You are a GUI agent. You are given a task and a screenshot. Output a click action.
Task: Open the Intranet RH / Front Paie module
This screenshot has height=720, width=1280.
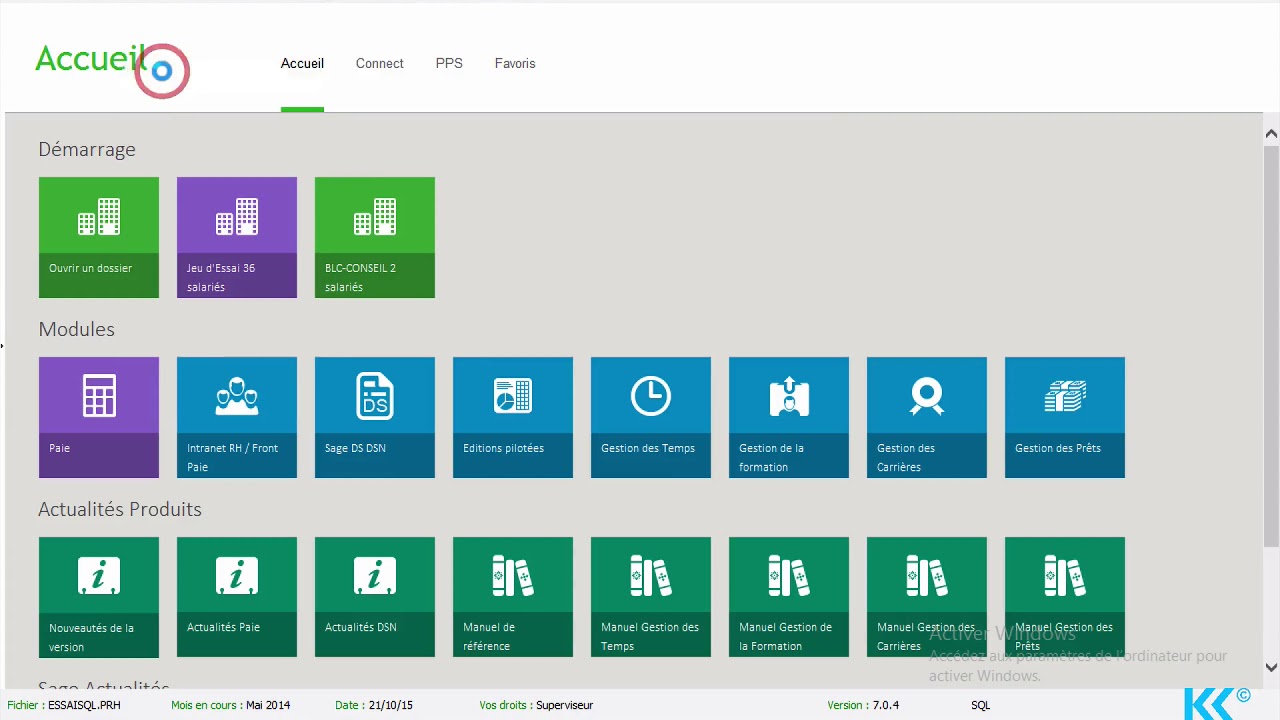coord(236,417)
